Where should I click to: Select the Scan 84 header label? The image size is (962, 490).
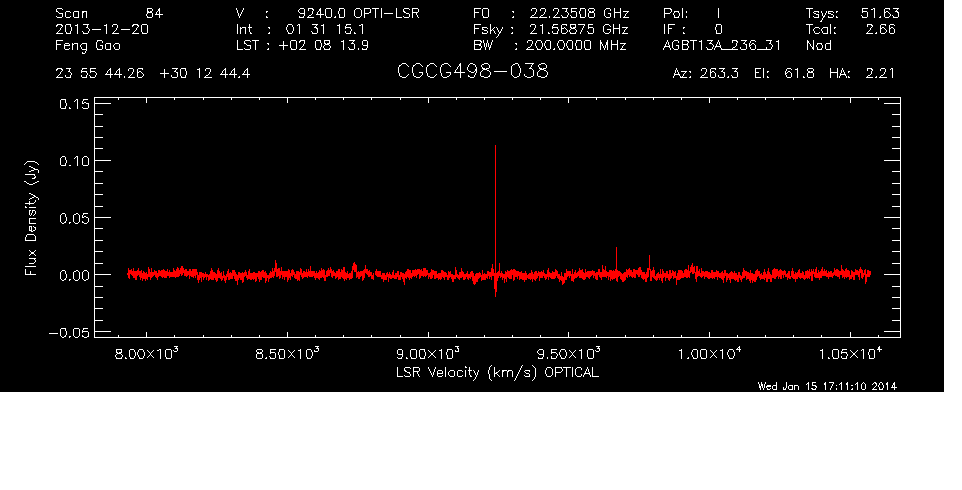point(109,13)
